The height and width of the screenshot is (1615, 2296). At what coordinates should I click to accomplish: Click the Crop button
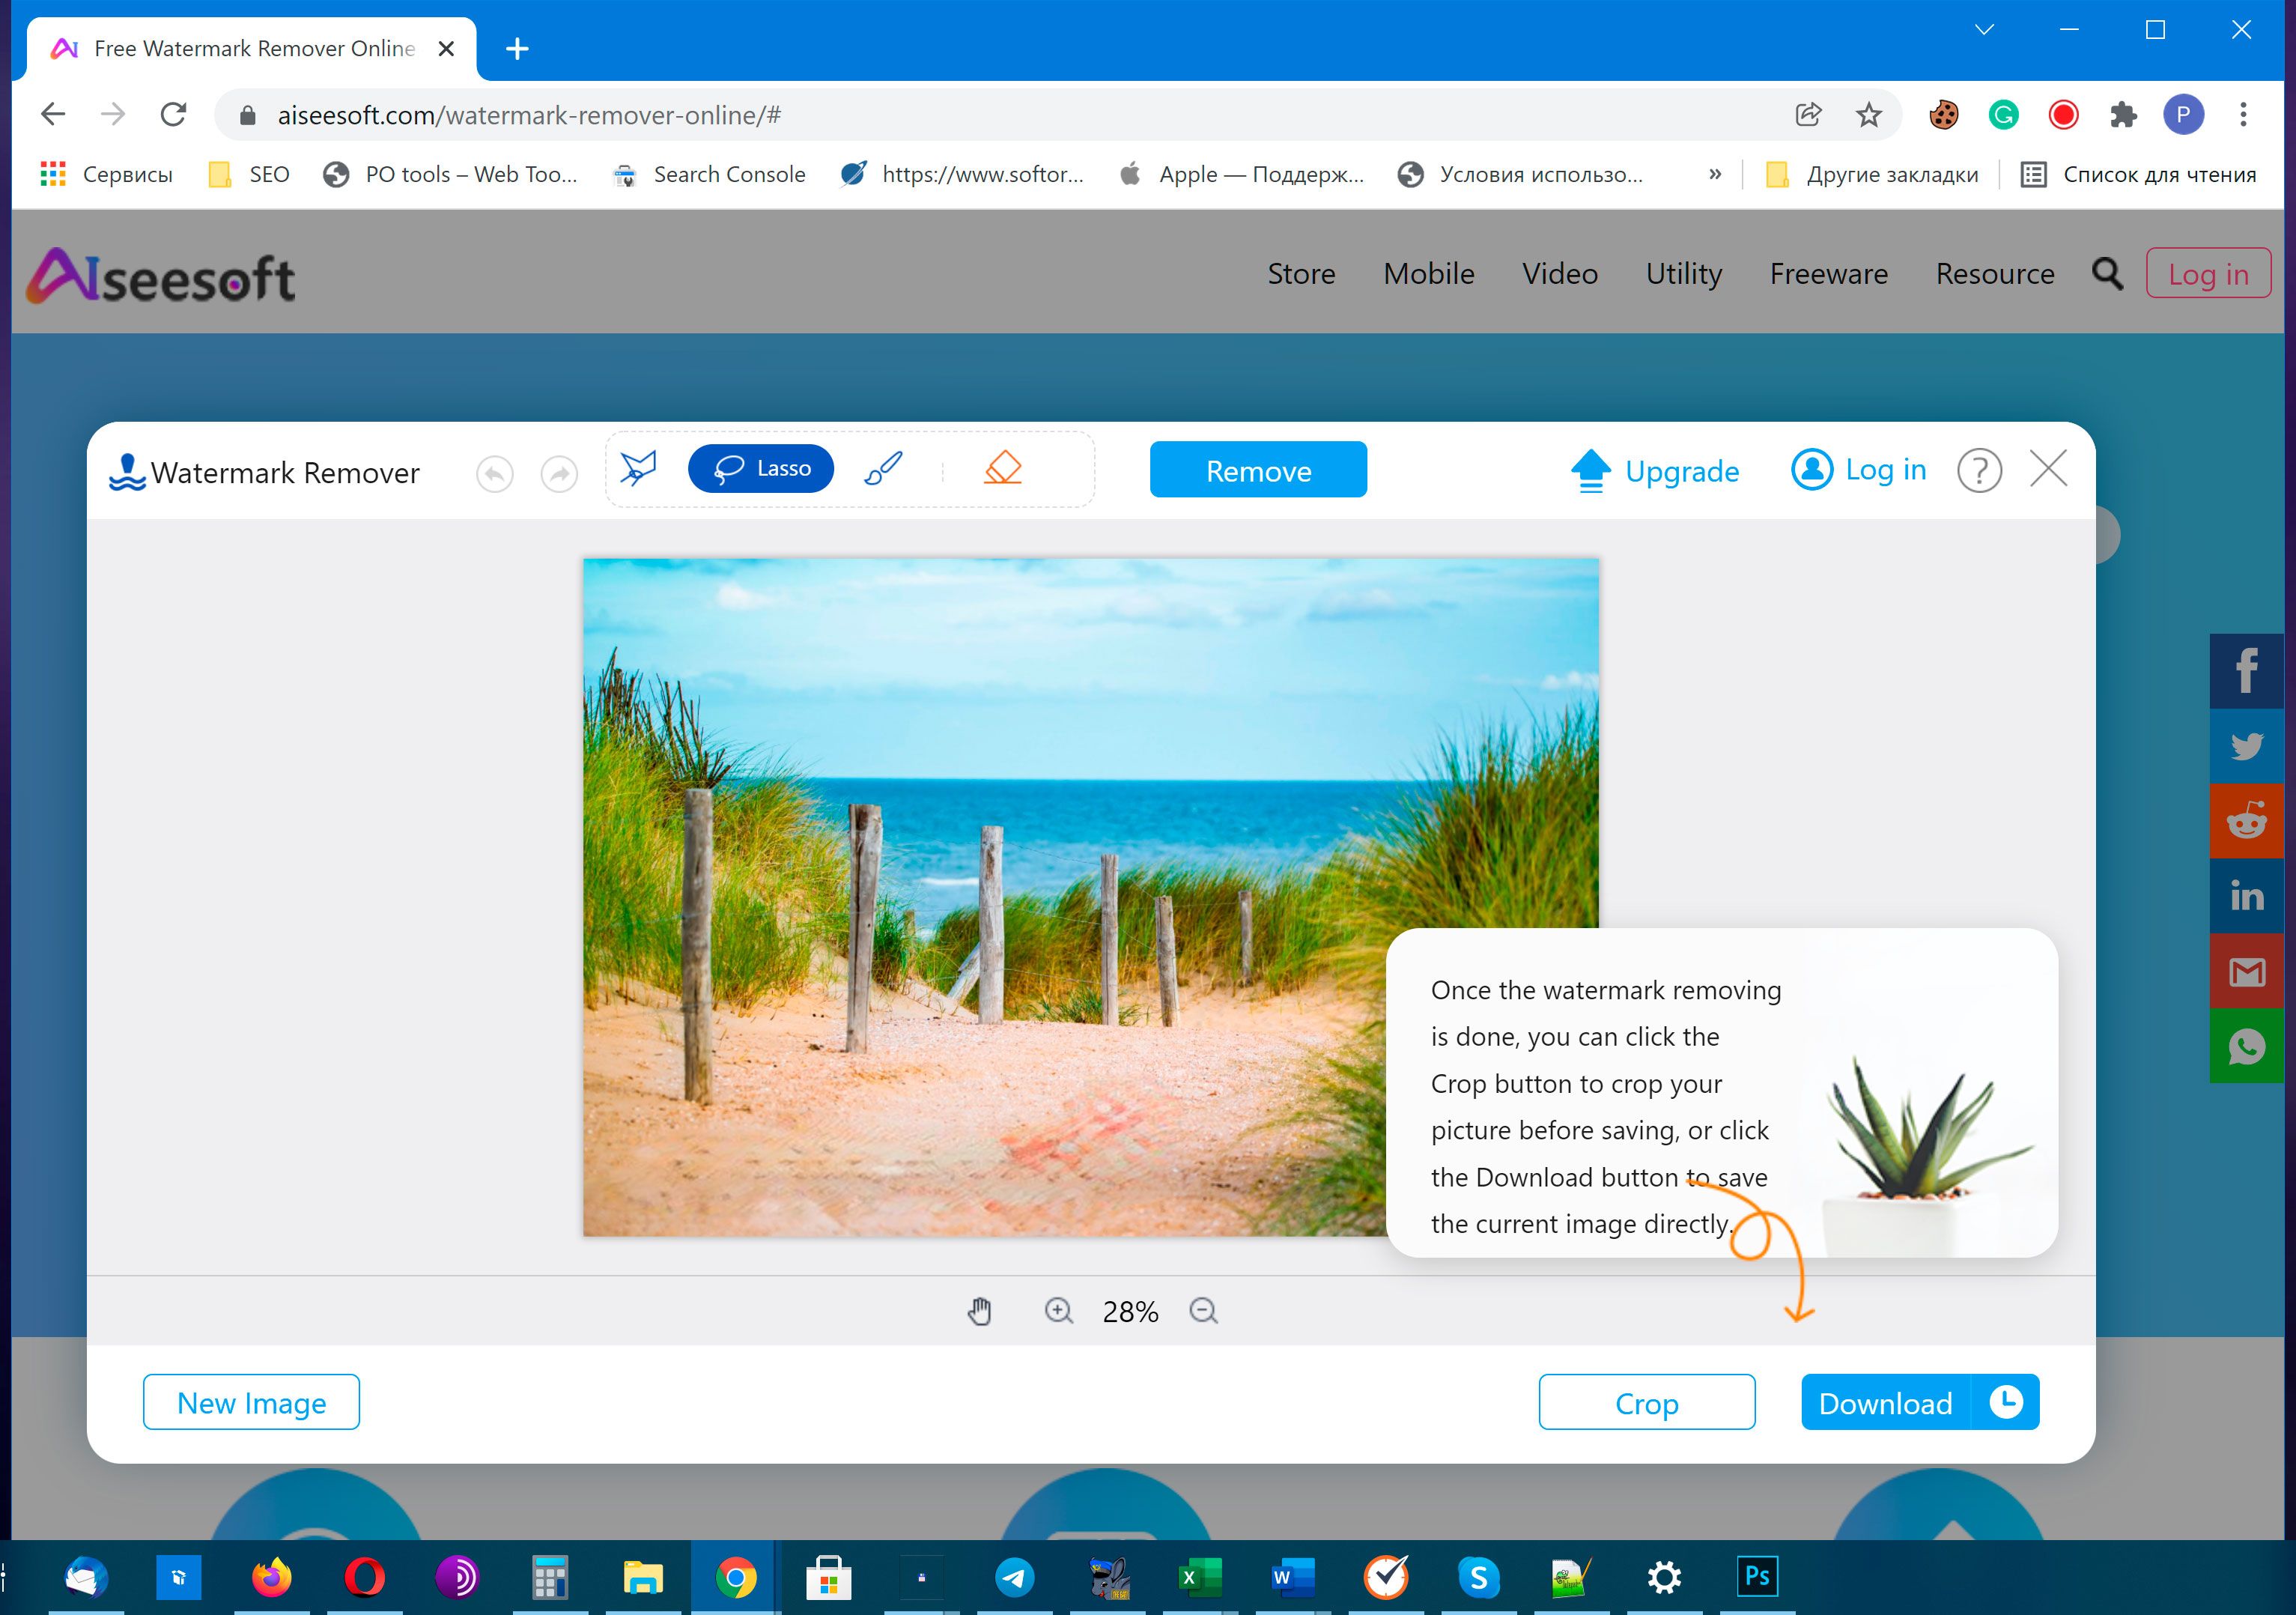(1646, 1402)
